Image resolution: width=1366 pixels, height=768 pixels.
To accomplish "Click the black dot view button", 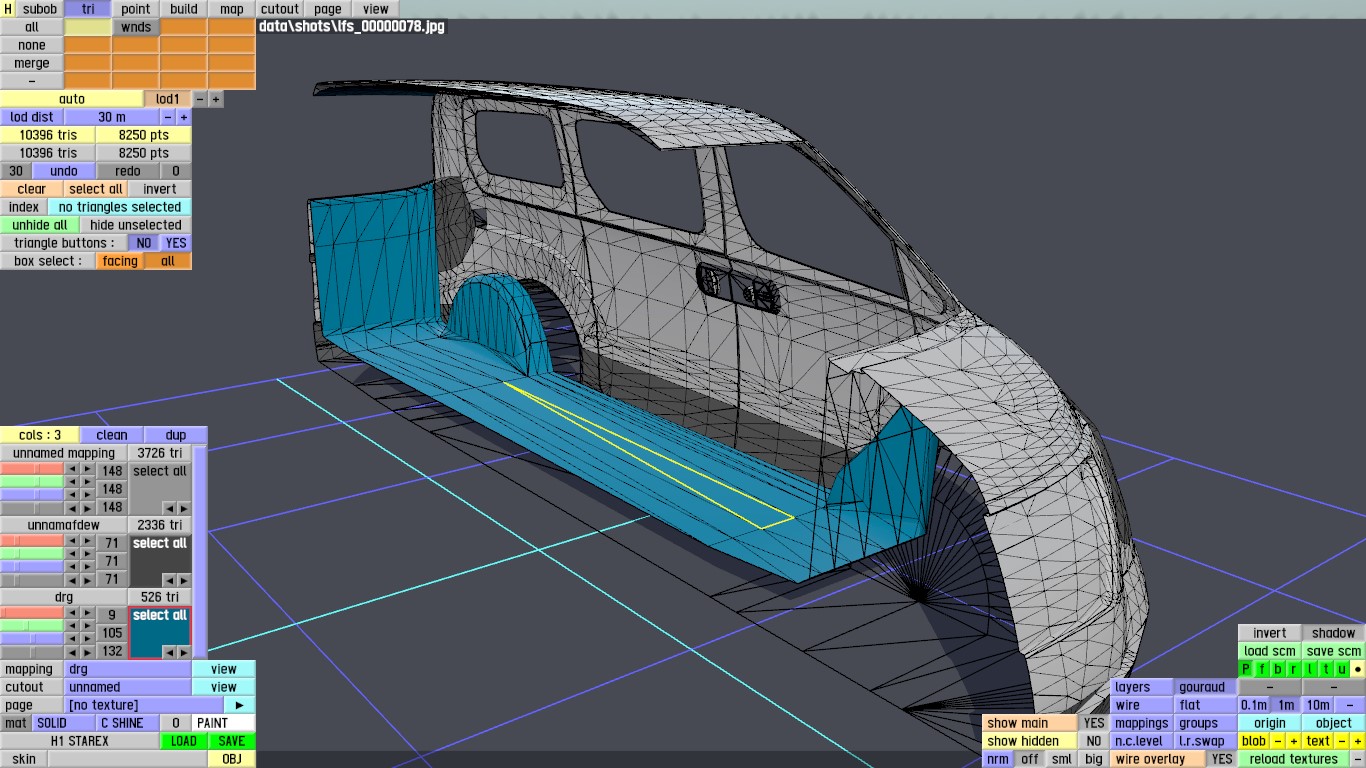I will coord(1357,669).
